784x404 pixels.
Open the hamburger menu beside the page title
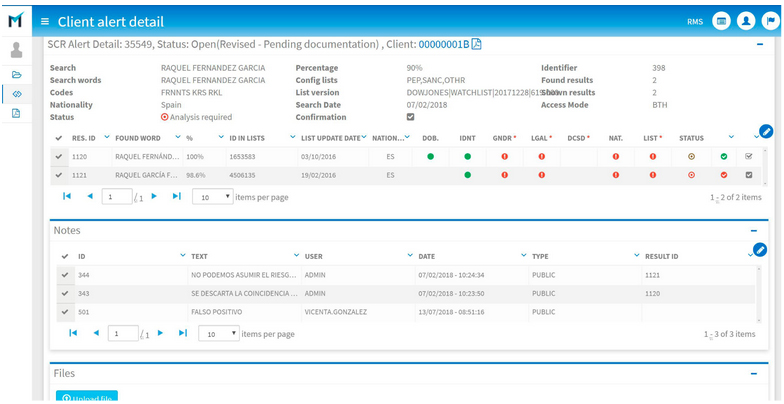45,21
